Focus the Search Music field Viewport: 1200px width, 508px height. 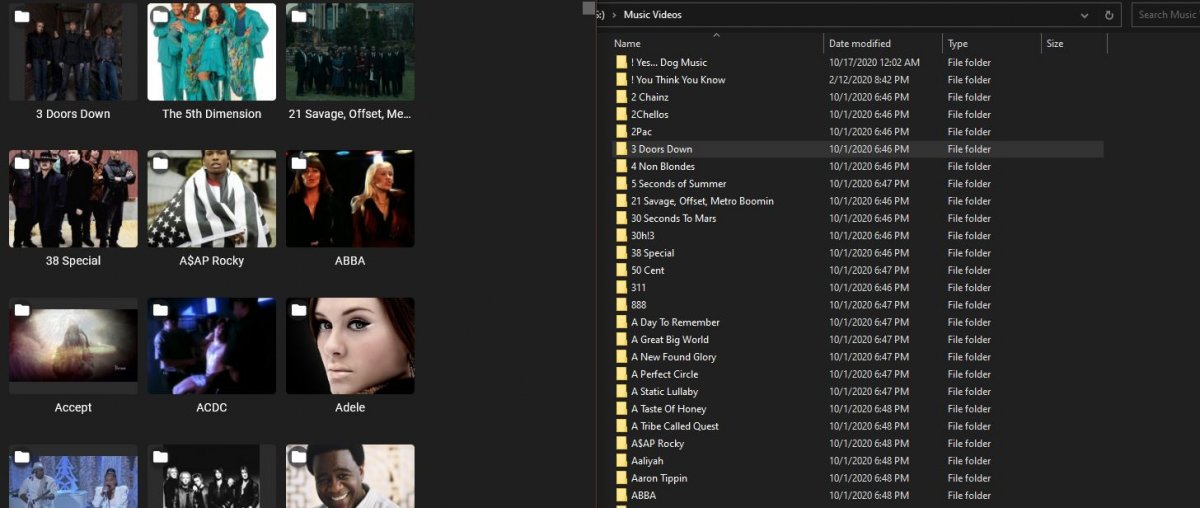1166,15
